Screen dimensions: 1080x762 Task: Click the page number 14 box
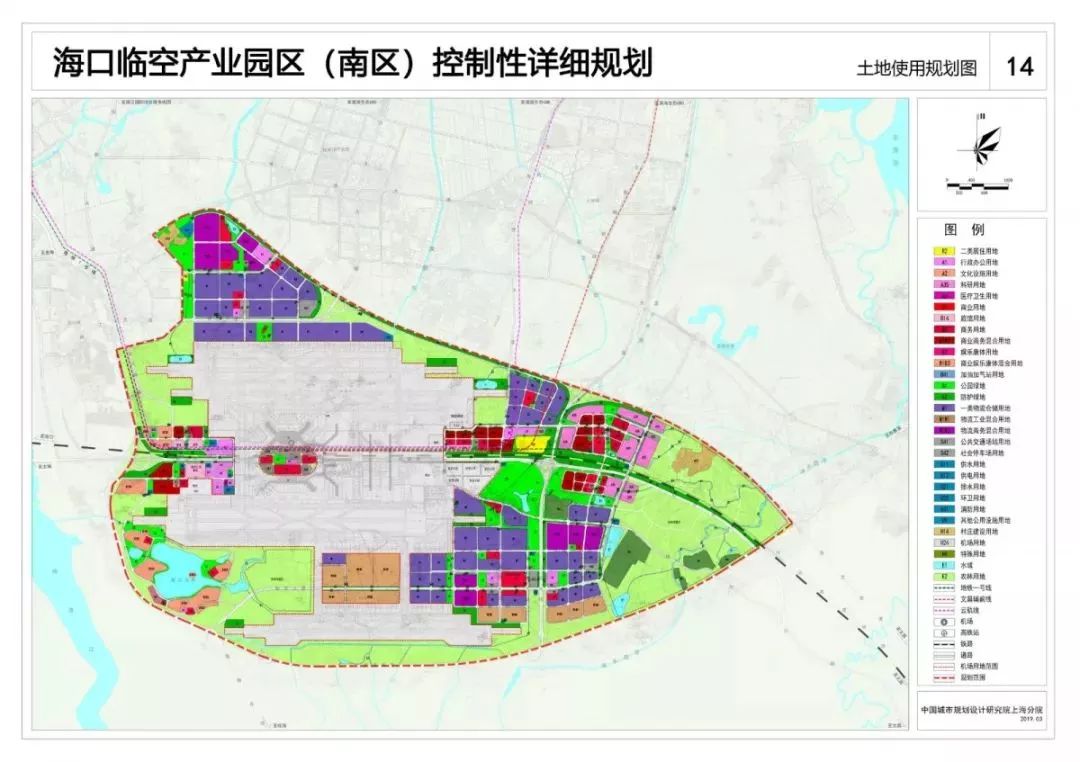tap(1019, 66)
